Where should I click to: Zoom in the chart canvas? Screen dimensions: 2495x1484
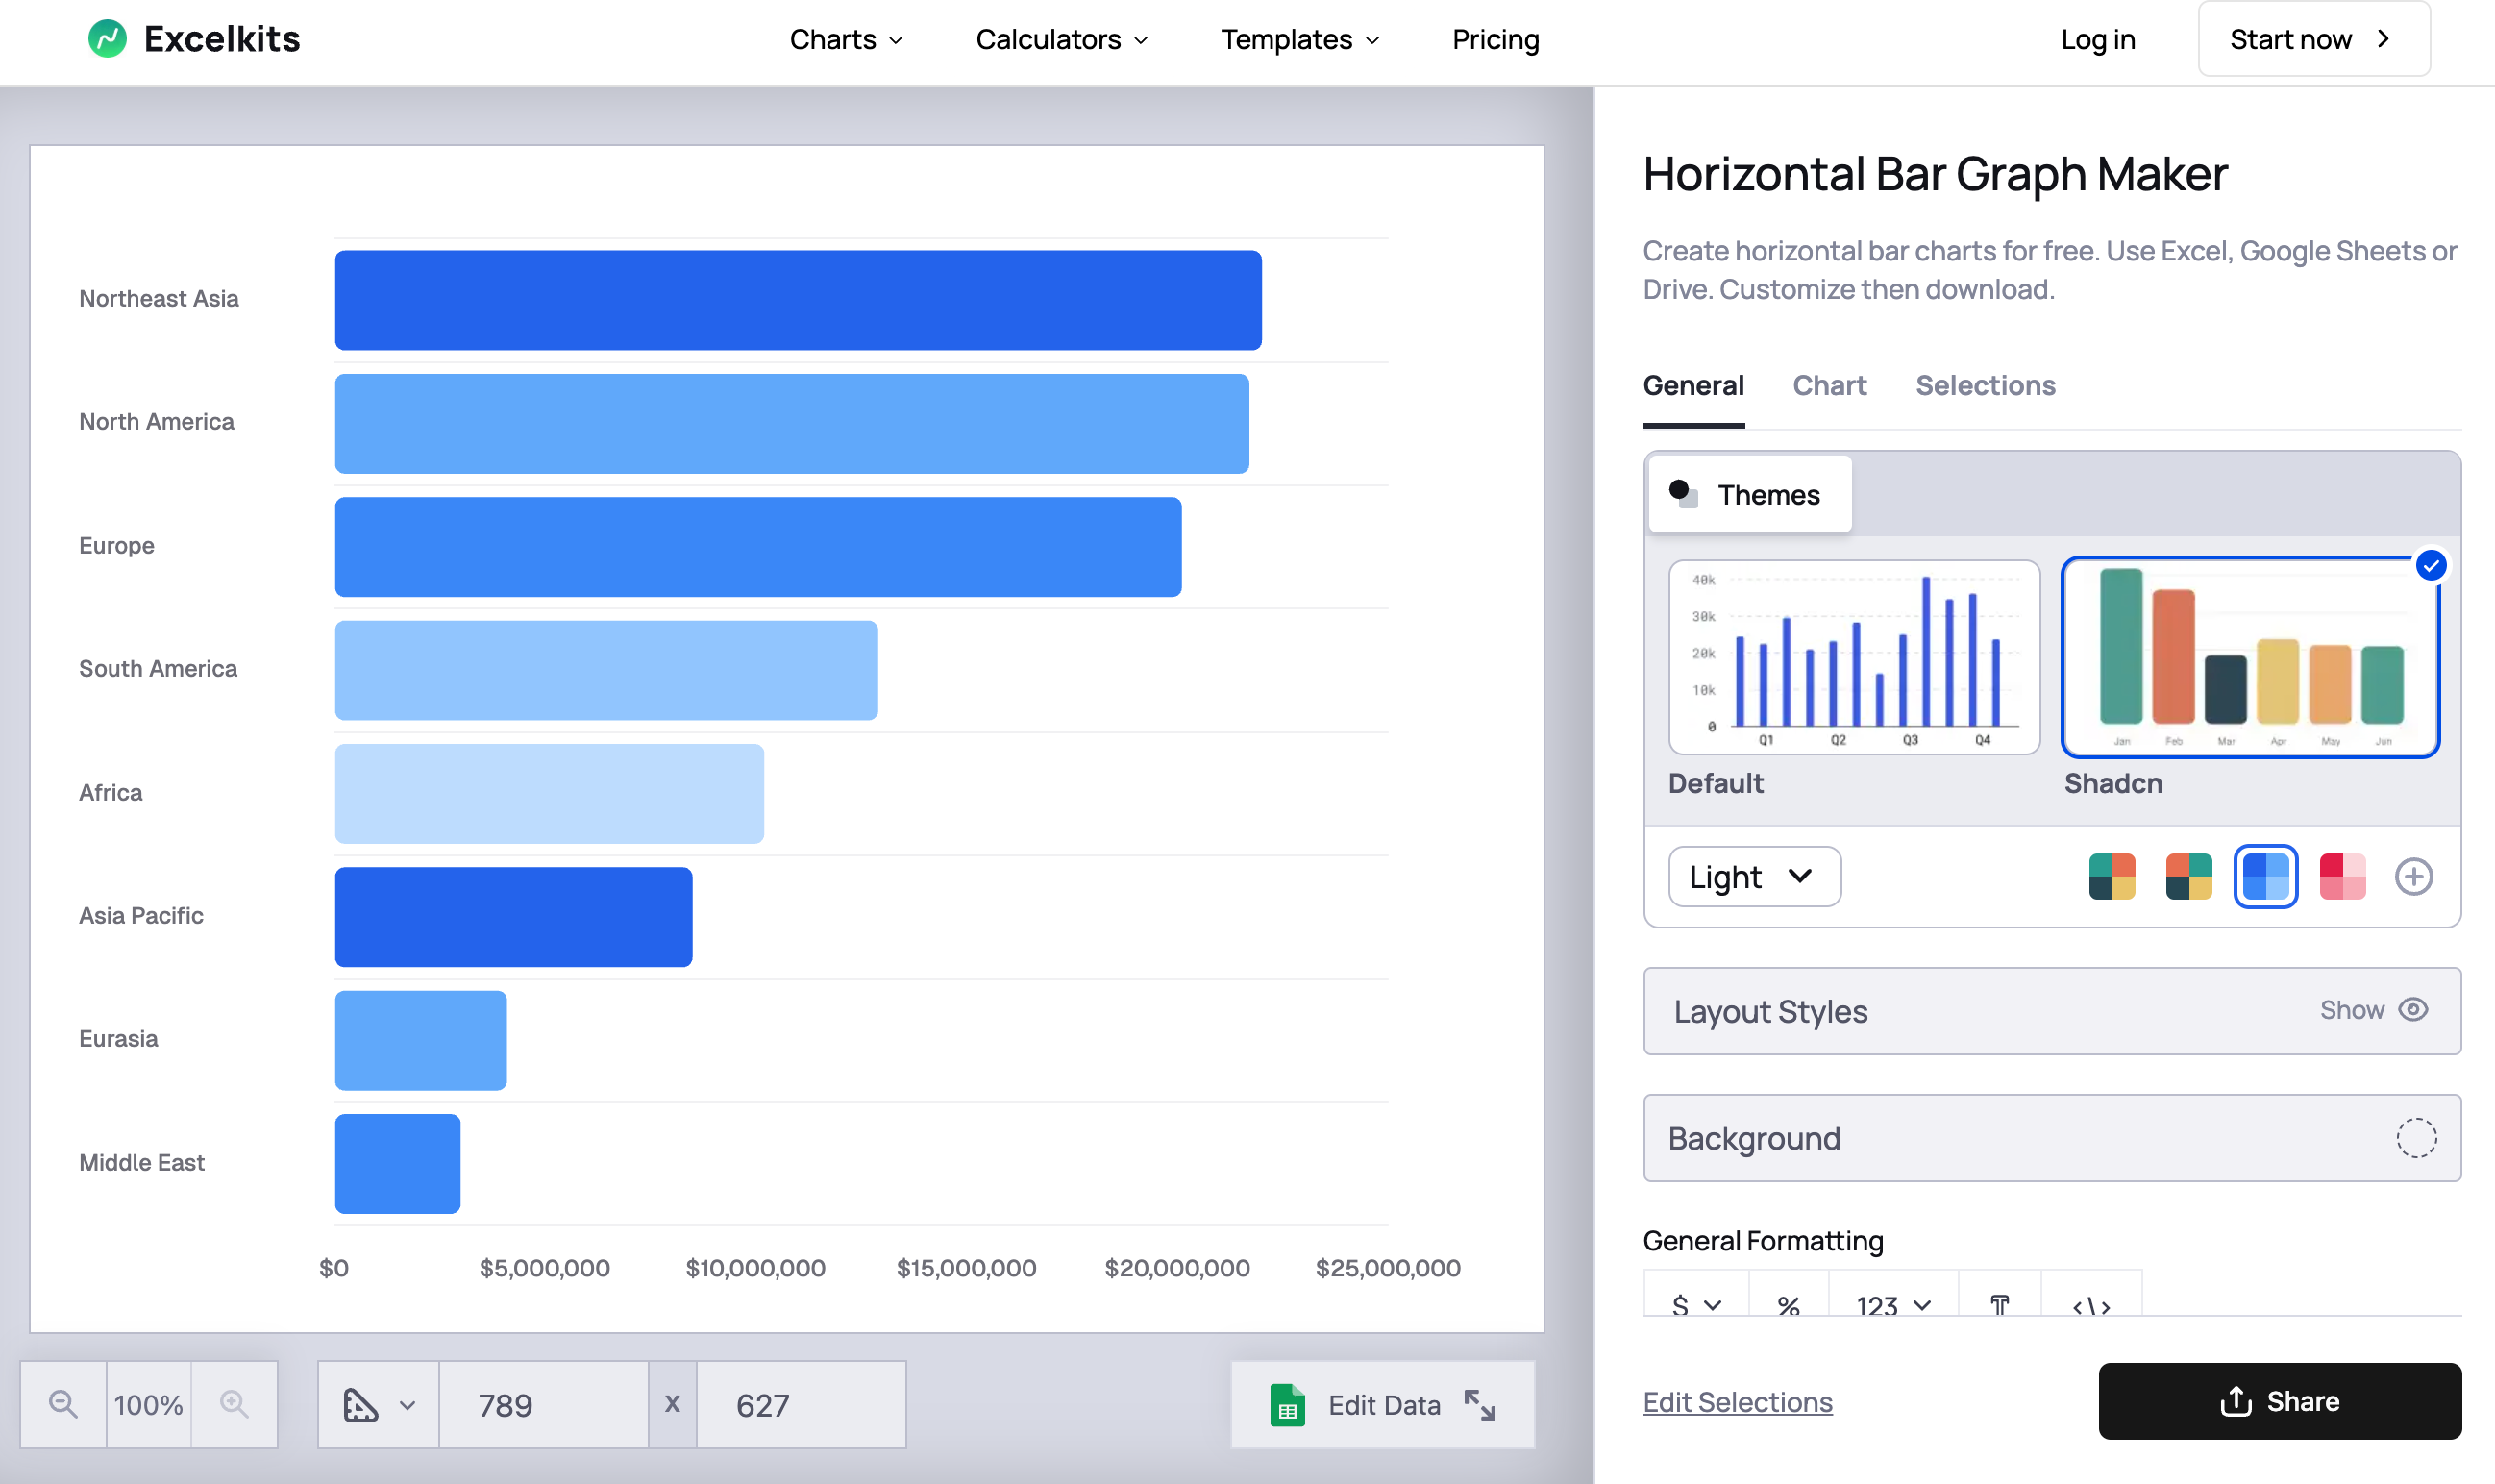tap(234, 1404)
